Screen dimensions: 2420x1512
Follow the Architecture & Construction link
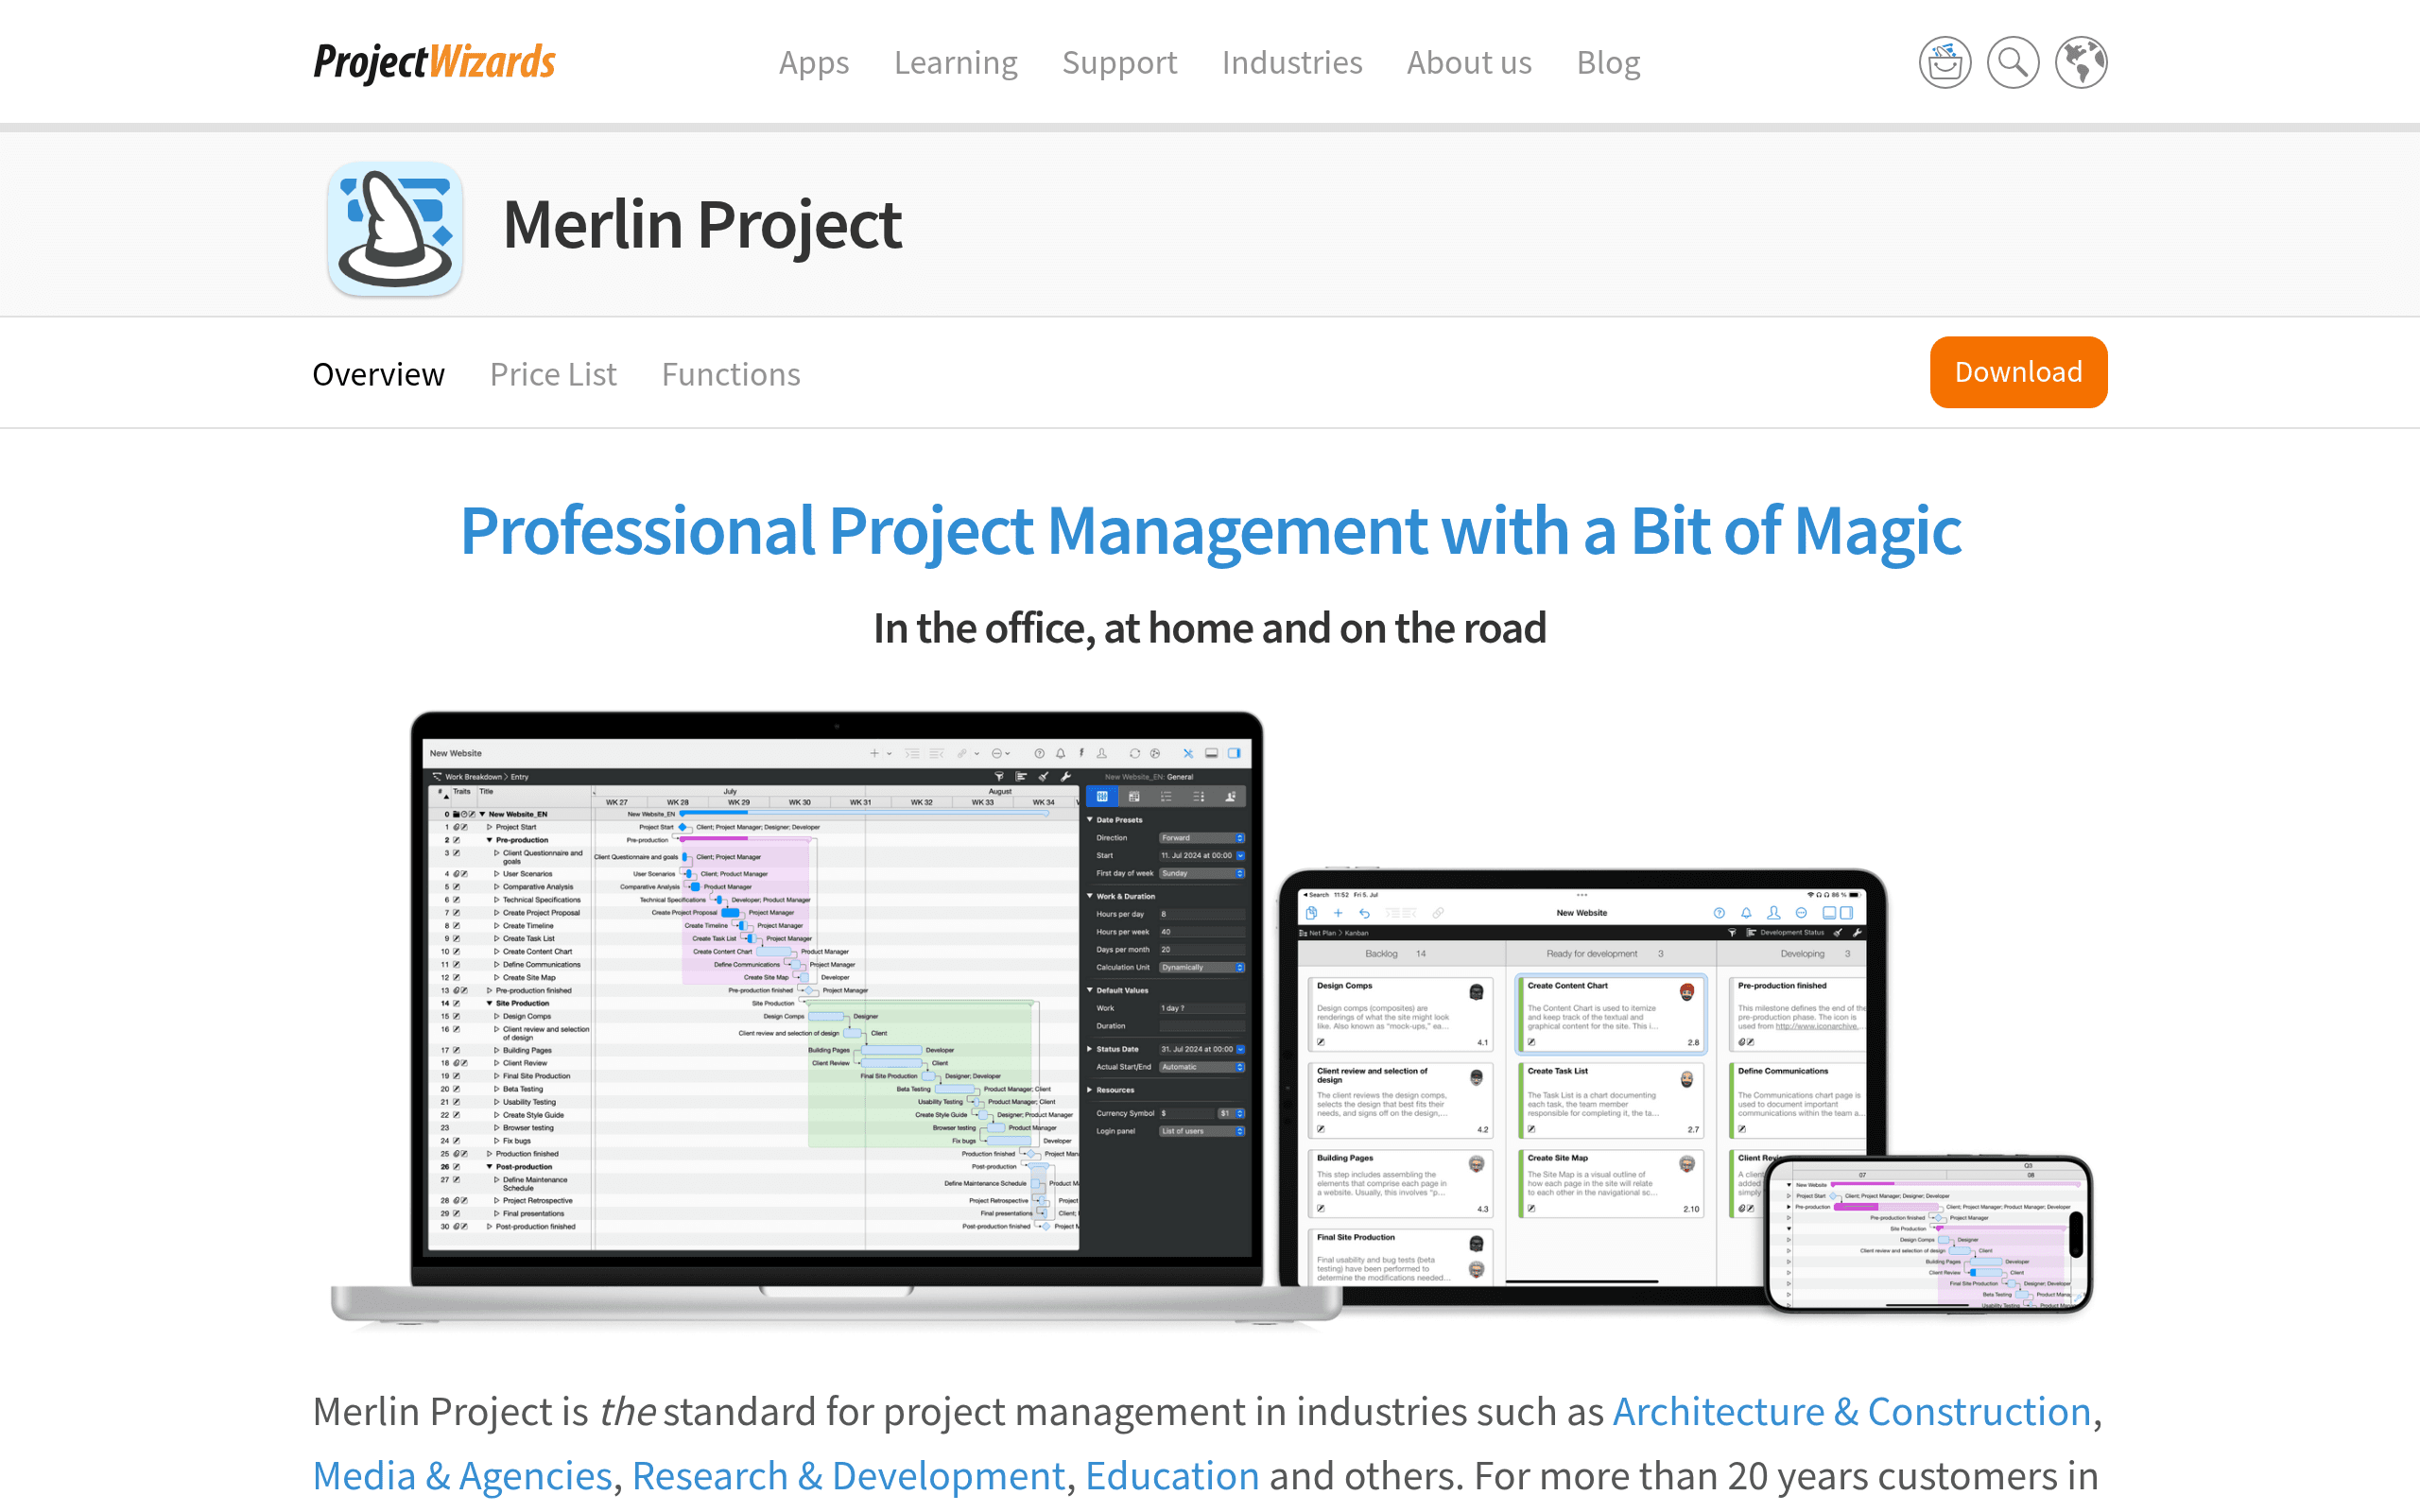(x=1851, y=1411)
